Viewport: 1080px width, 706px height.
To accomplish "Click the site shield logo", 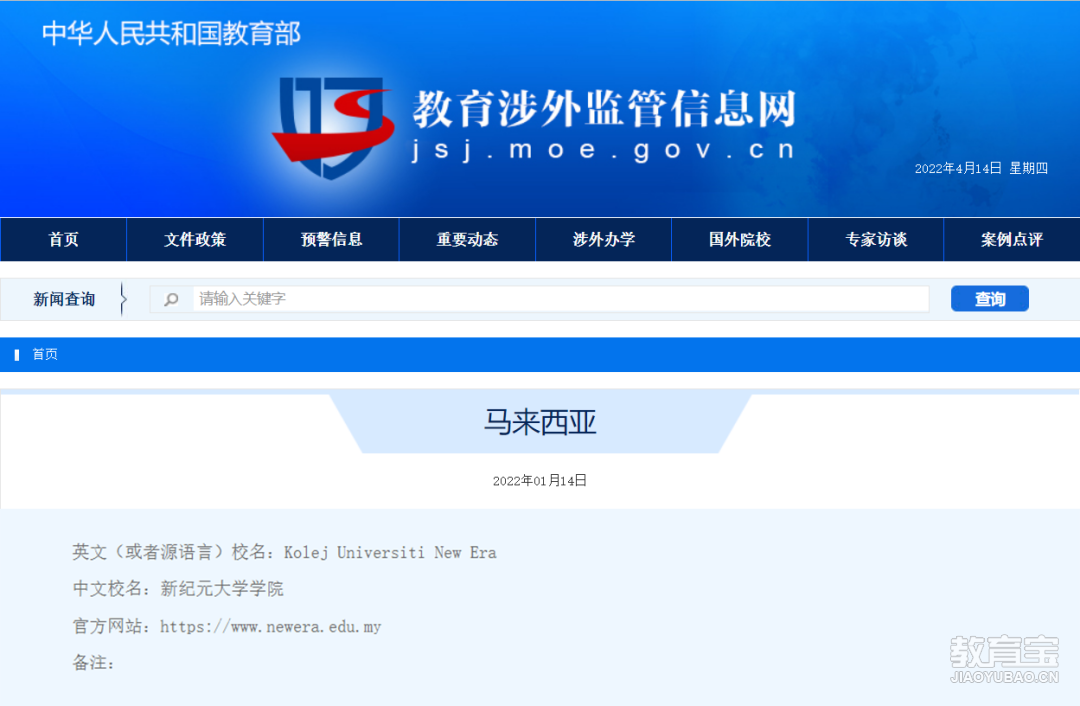I will [333, 127].
